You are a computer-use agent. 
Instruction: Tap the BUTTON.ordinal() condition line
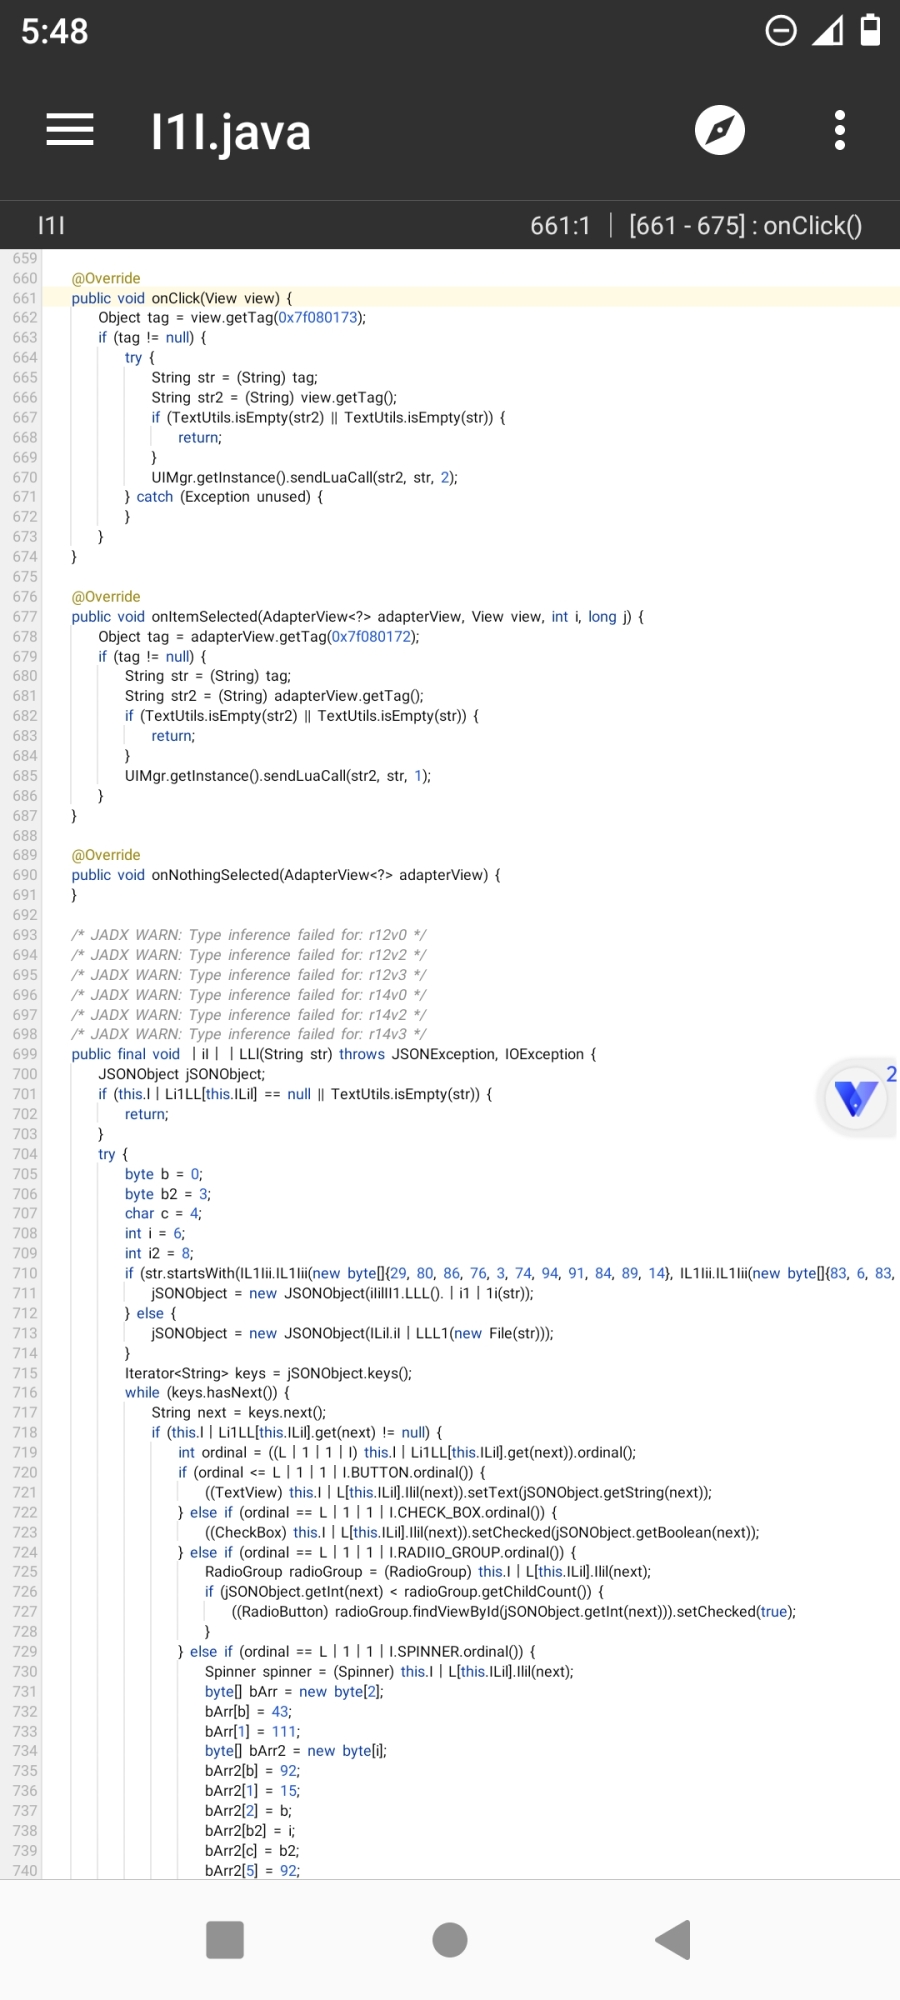(332, 1472)
